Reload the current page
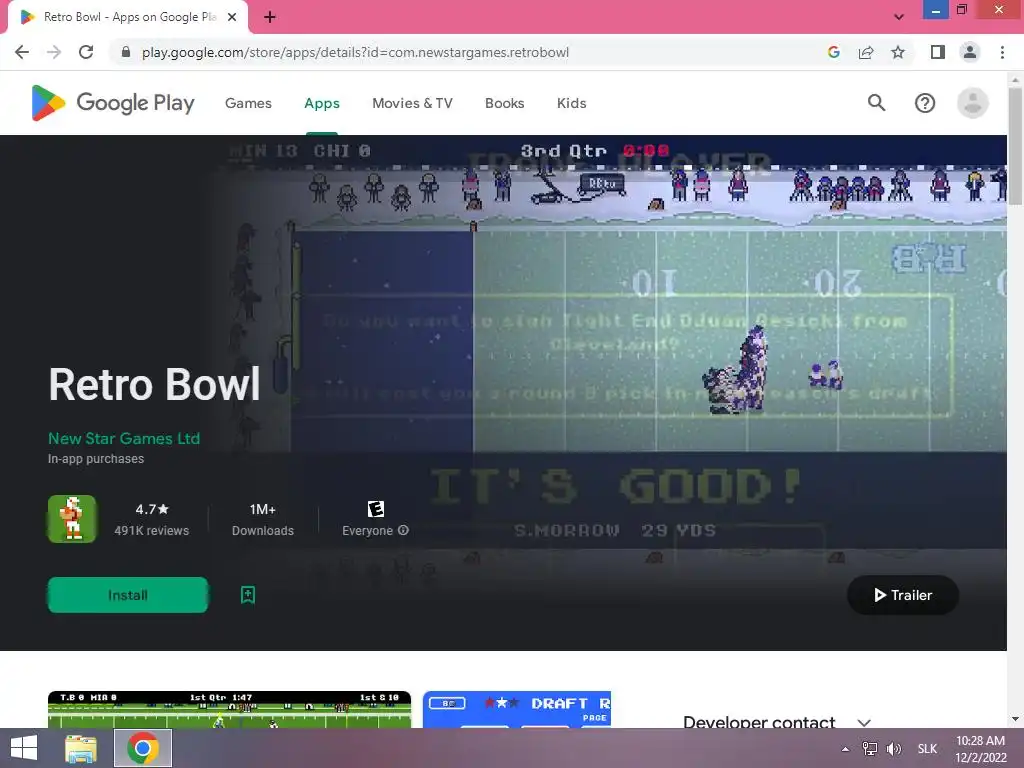 click(86, 52)
